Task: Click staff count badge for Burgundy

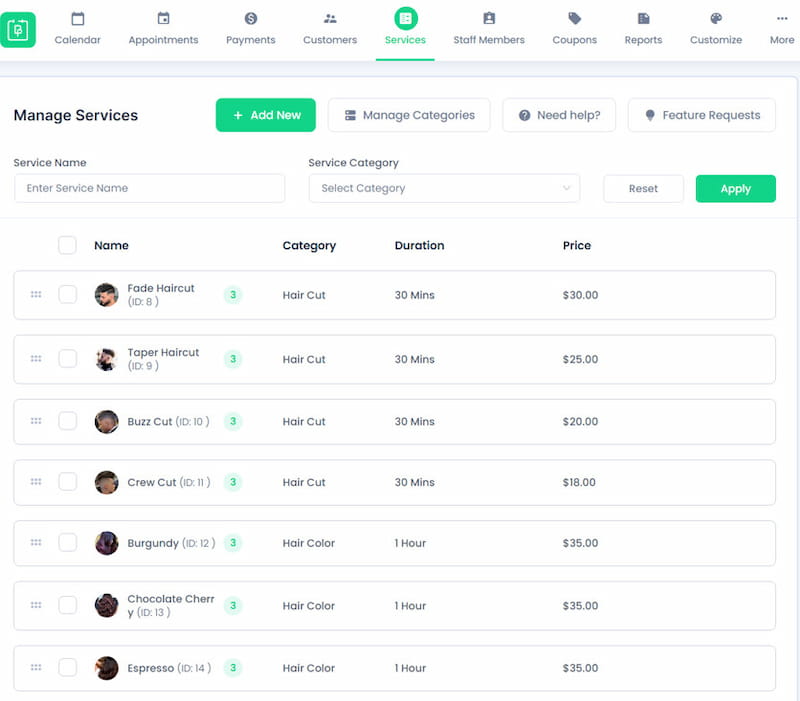Action: point(233,543)
